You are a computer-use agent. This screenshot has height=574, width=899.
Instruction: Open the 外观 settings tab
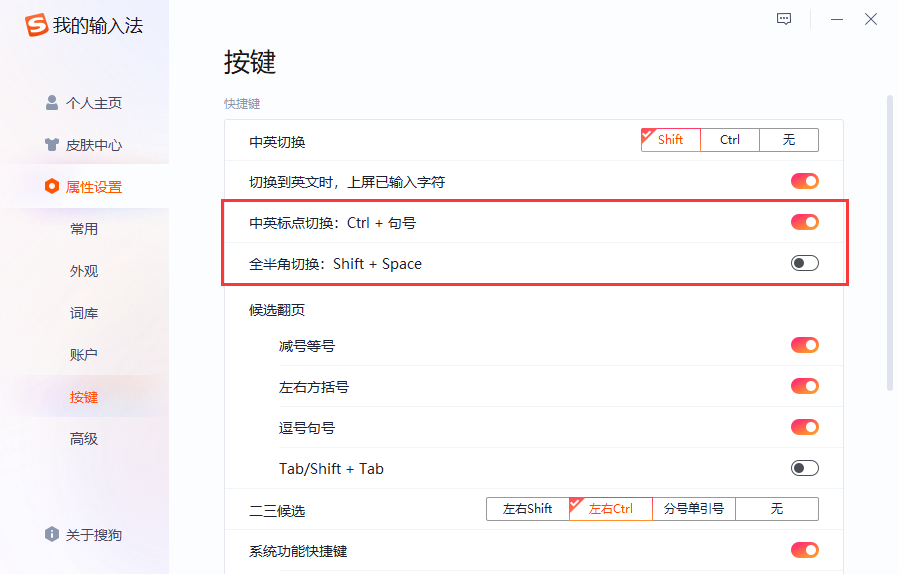click(x=84, y=271)
